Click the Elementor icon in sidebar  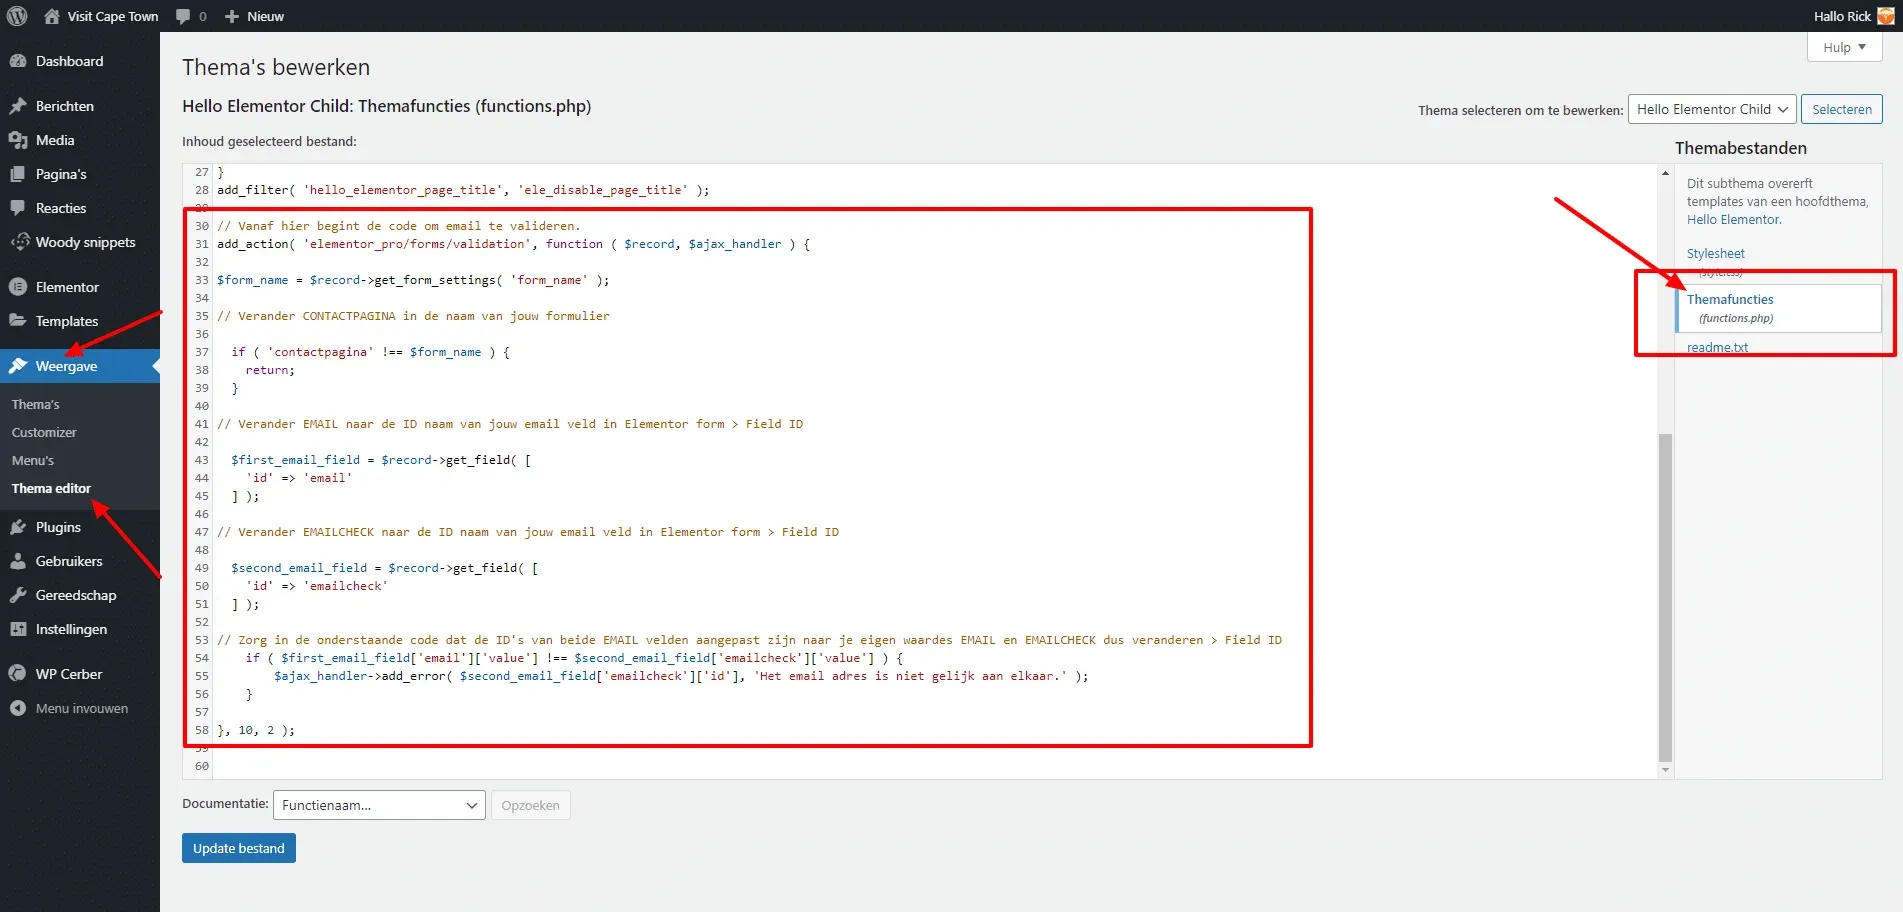click(x=18, y=287)
